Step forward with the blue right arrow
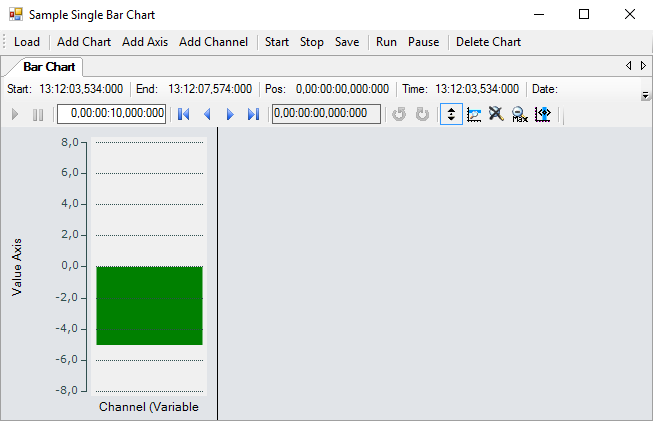 [x=230, y=114]
